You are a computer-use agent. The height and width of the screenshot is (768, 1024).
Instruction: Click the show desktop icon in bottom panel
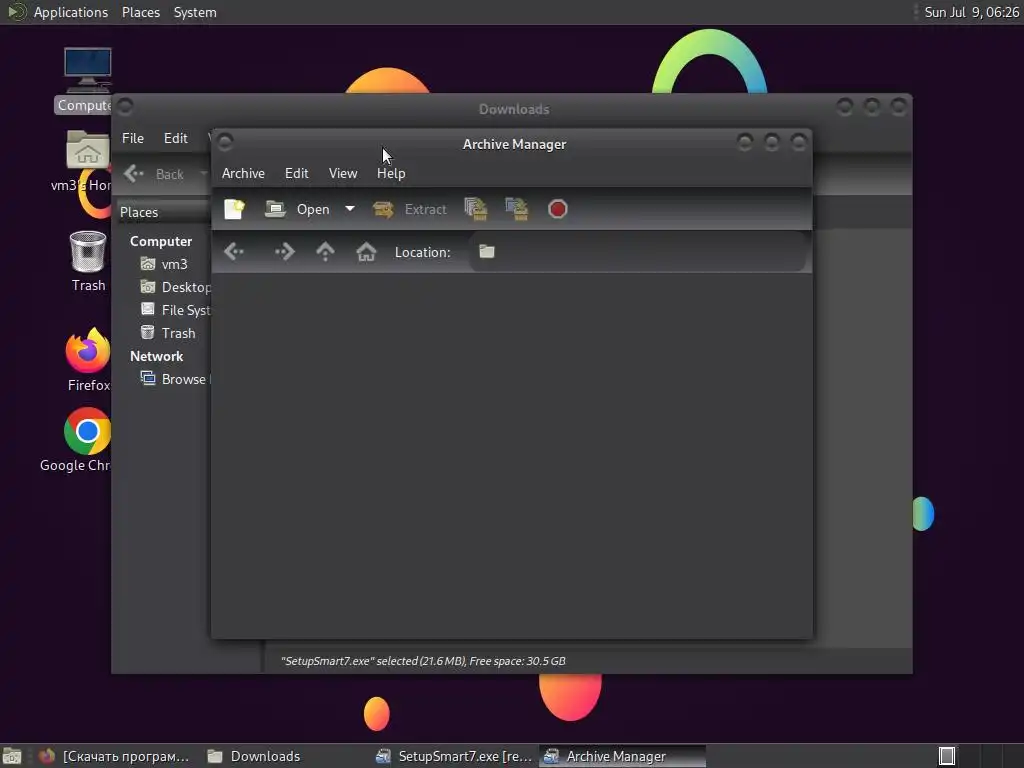(x=12, y=756)
